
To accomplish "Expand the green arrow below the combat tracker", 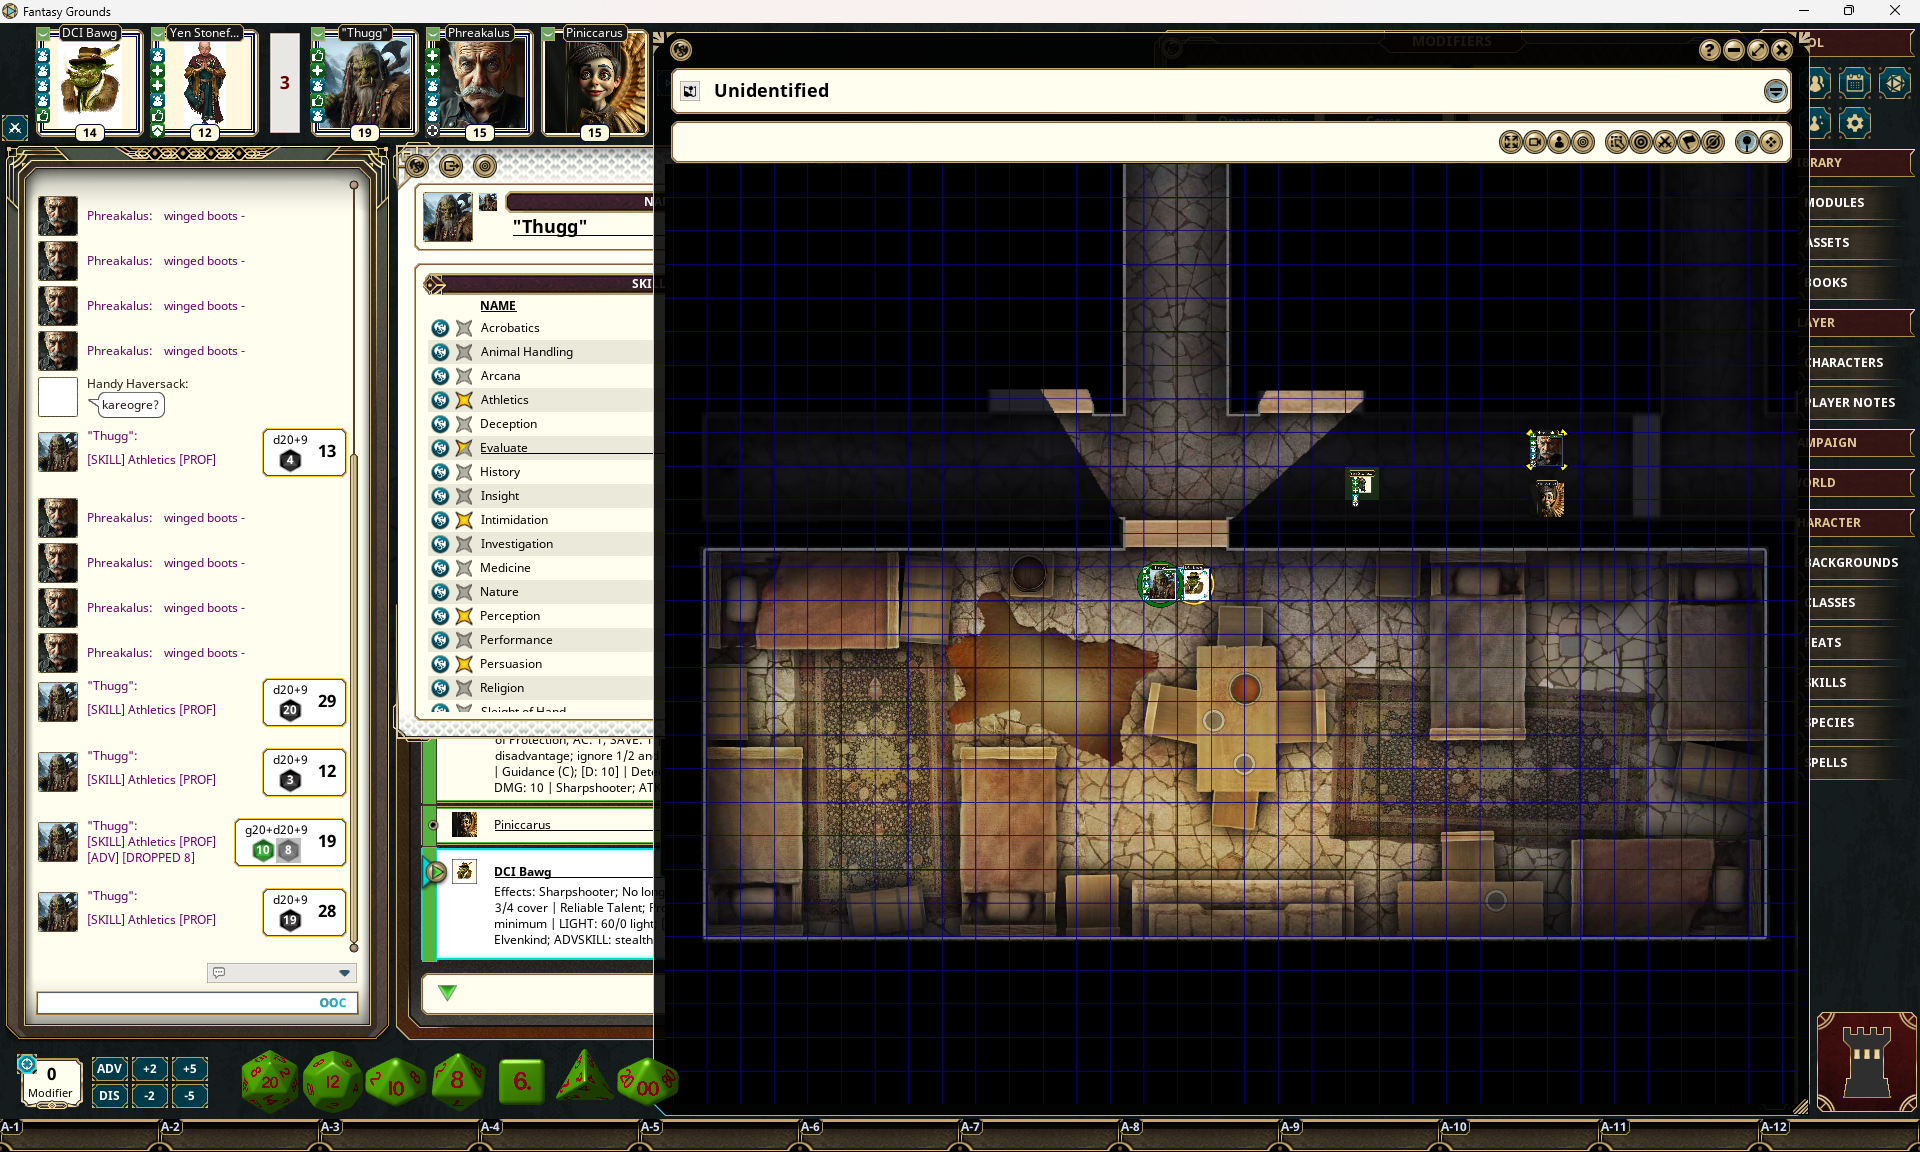I will (447, 993).
